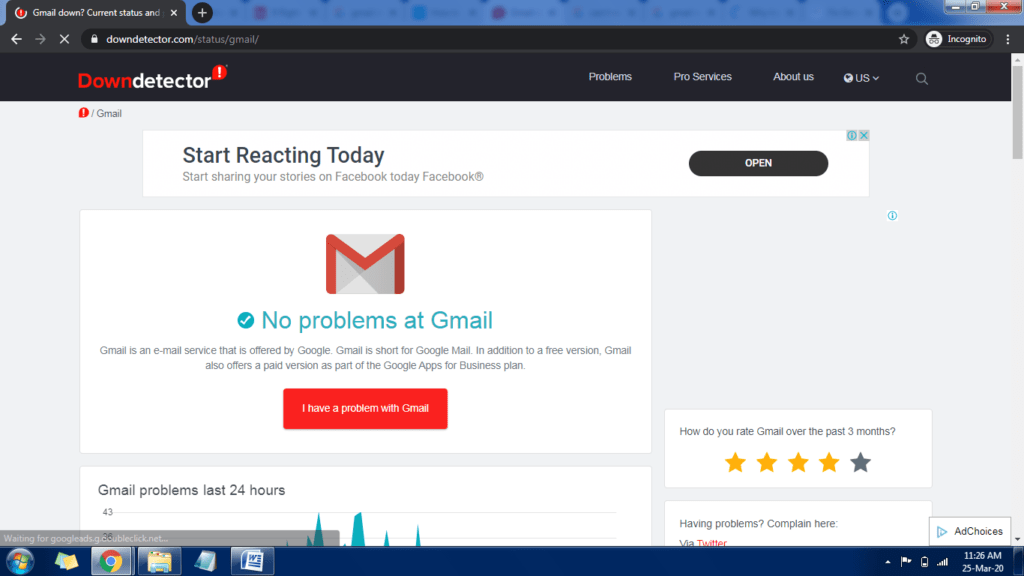Open Microsoft Word from the taskbar
Image resolution: width=1024 pixels, height=576 pixels.
tap(252, 561)
